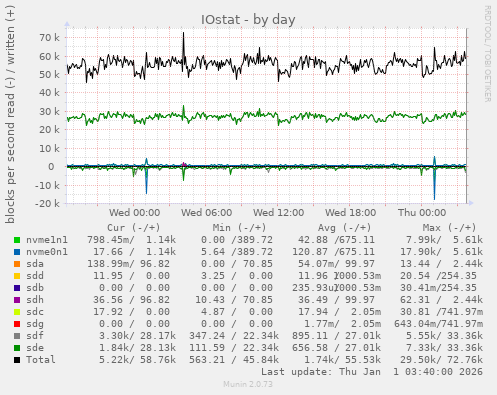Click the vertical axis title 'blocks per second read (-) / written (+)'

(10, 115)
